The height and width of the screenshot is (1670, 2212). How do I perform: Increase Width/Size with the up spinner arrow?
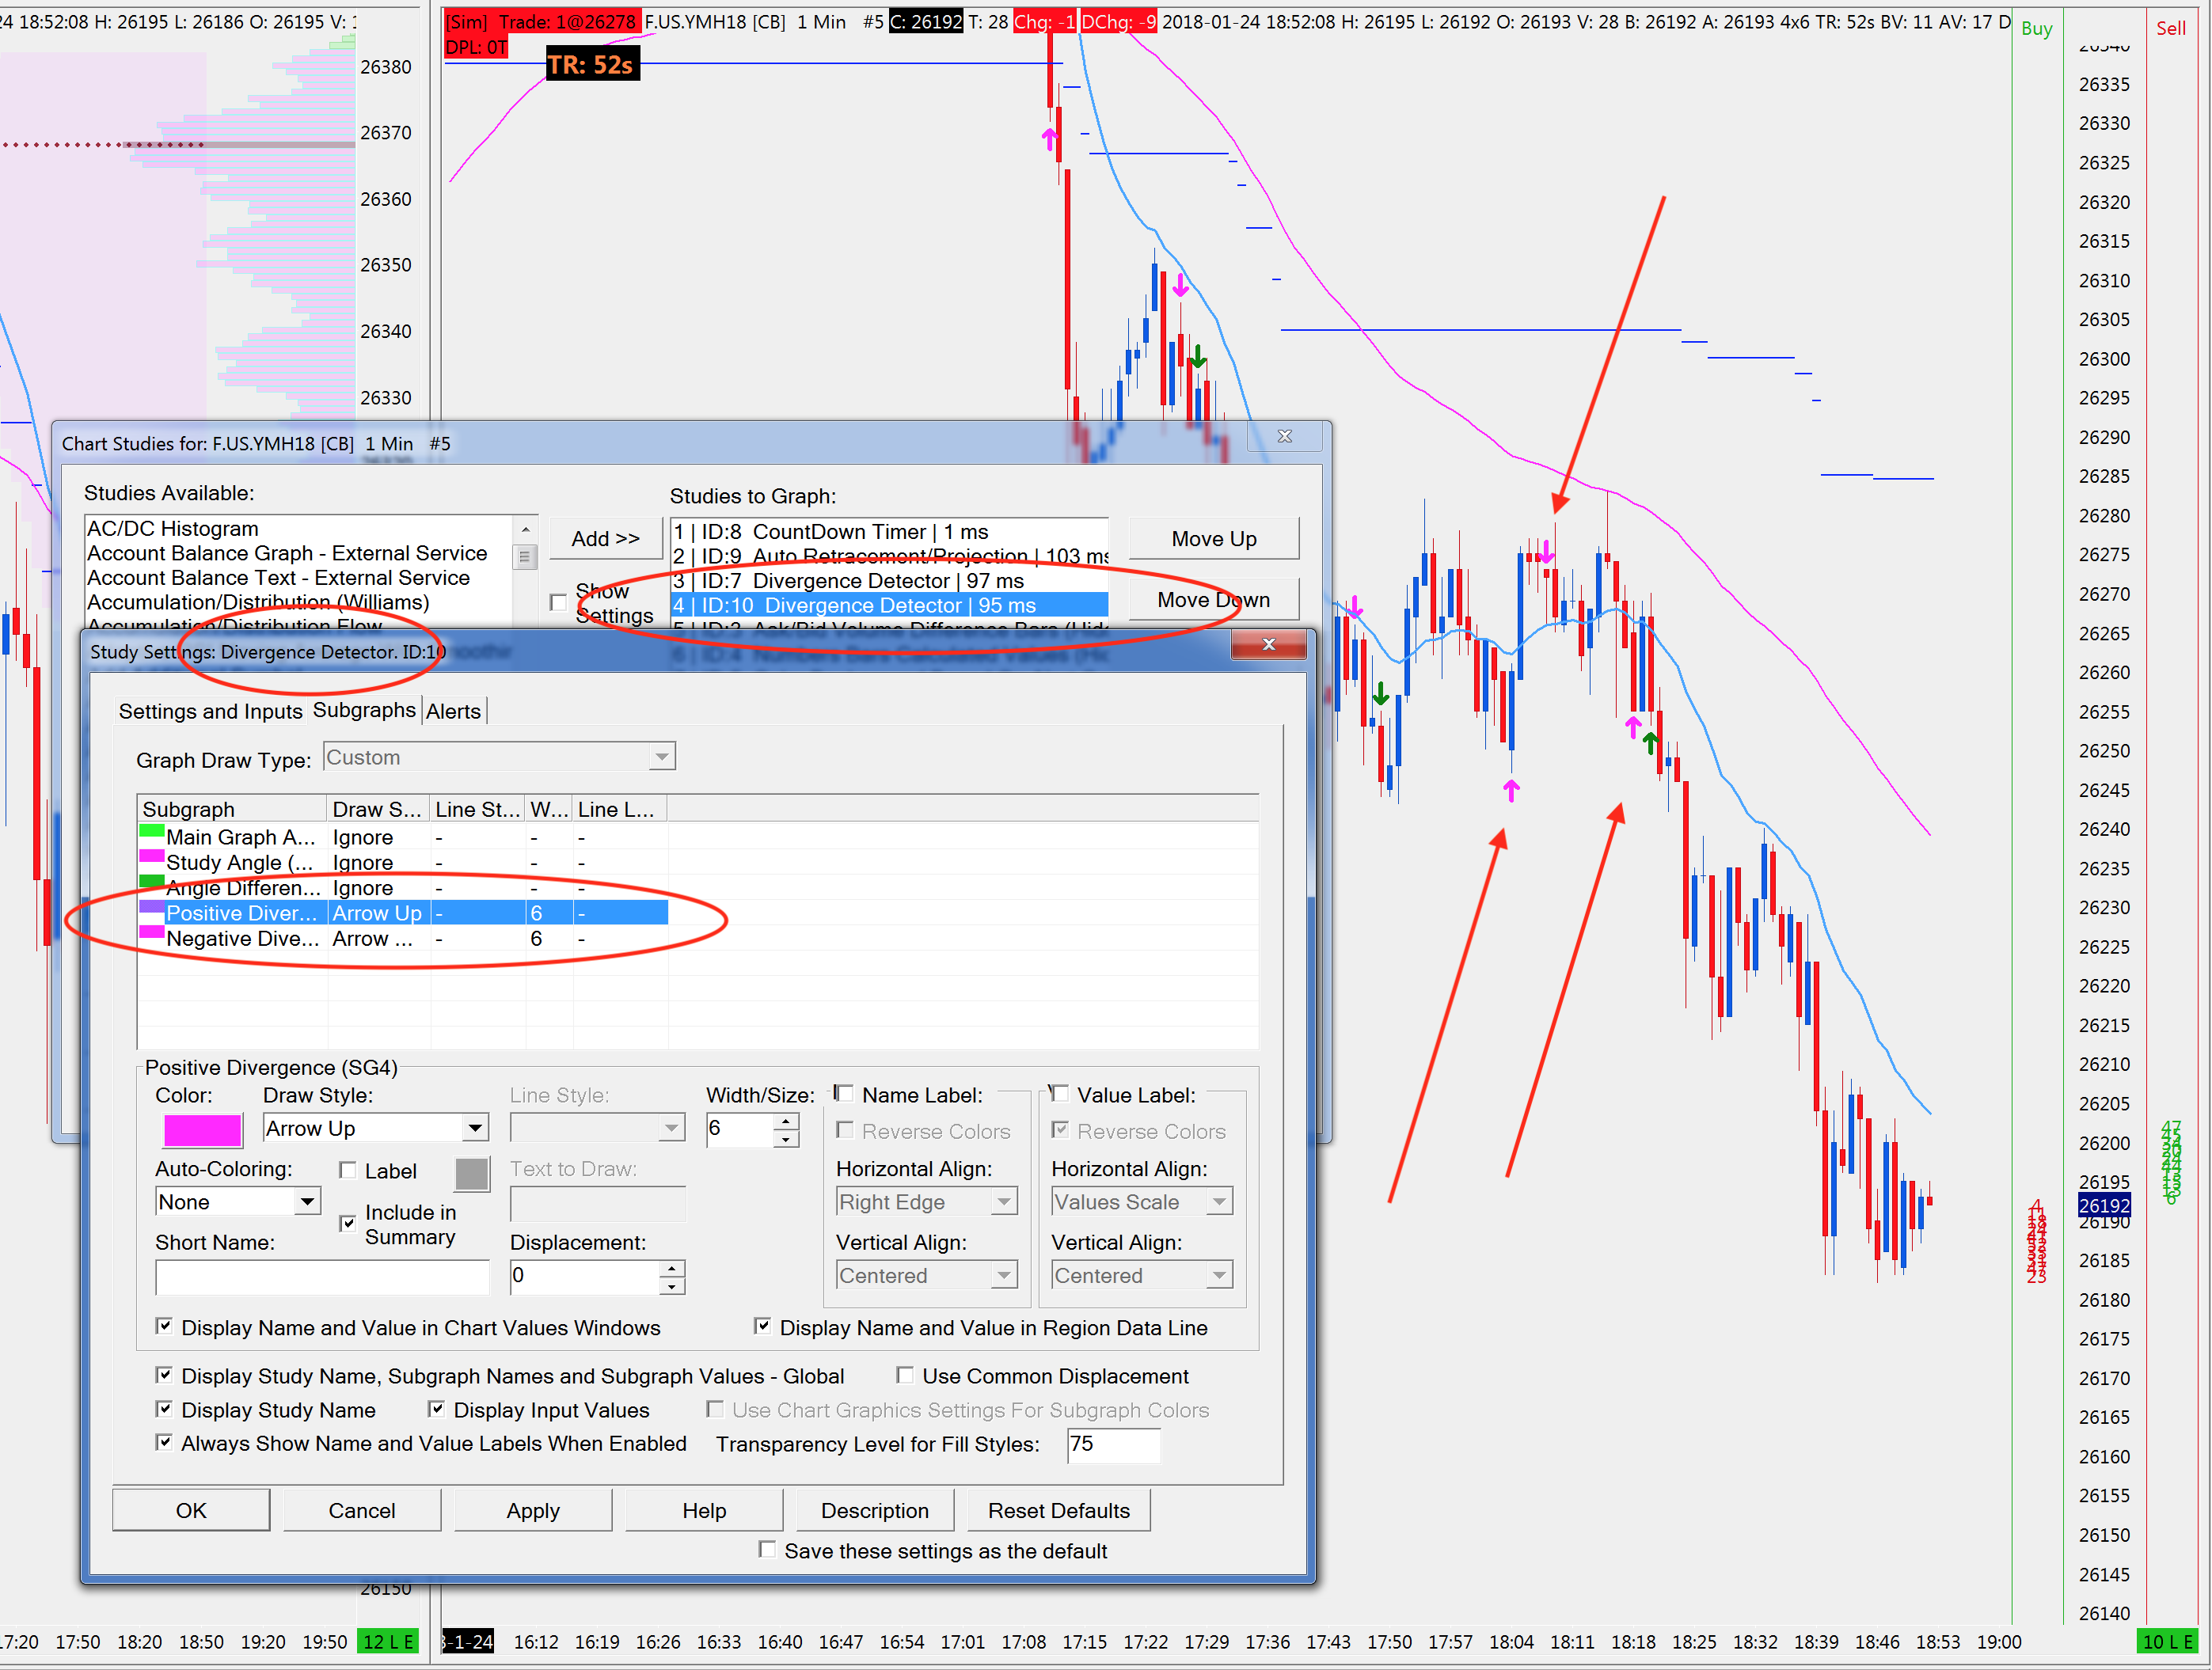[786, 1121]
